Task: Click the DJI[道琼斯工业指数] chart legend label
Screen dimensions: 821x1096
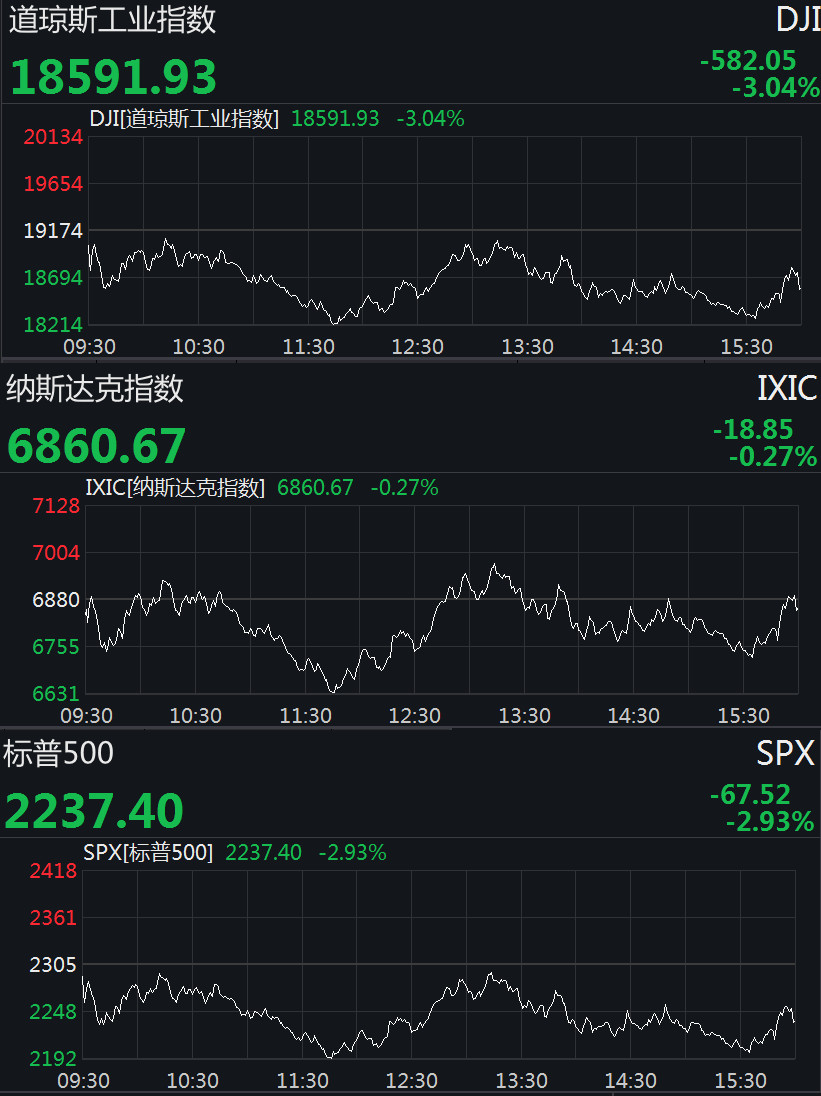Action: (184, 119)
